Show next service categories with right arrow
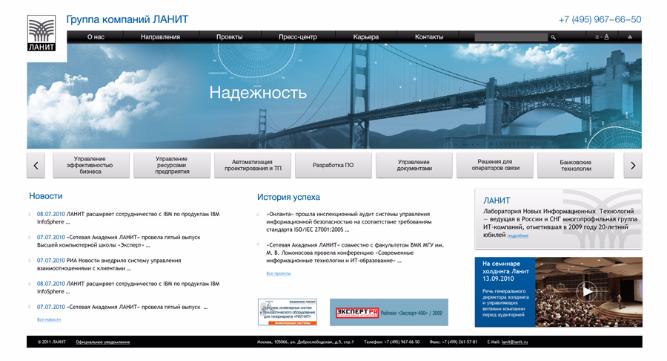The image size is (667, 361). coord(633,165)
